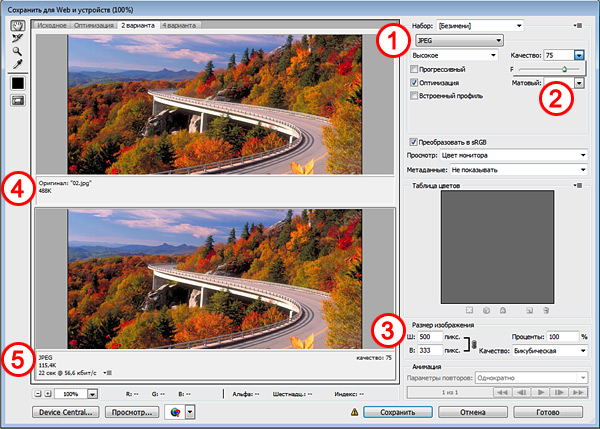600x429 pixels.
Task: Click the Сохранить button
Action: tap(398, 412)
